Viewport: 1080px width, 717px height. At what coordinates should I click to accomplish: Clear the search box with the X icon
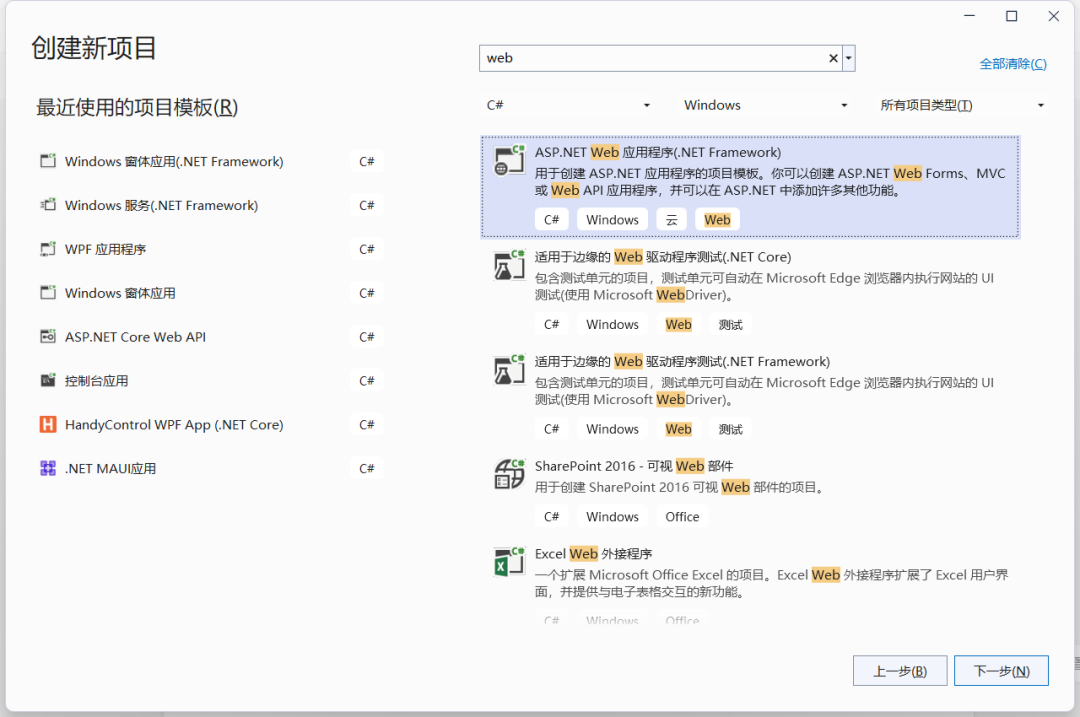(833, 59)
